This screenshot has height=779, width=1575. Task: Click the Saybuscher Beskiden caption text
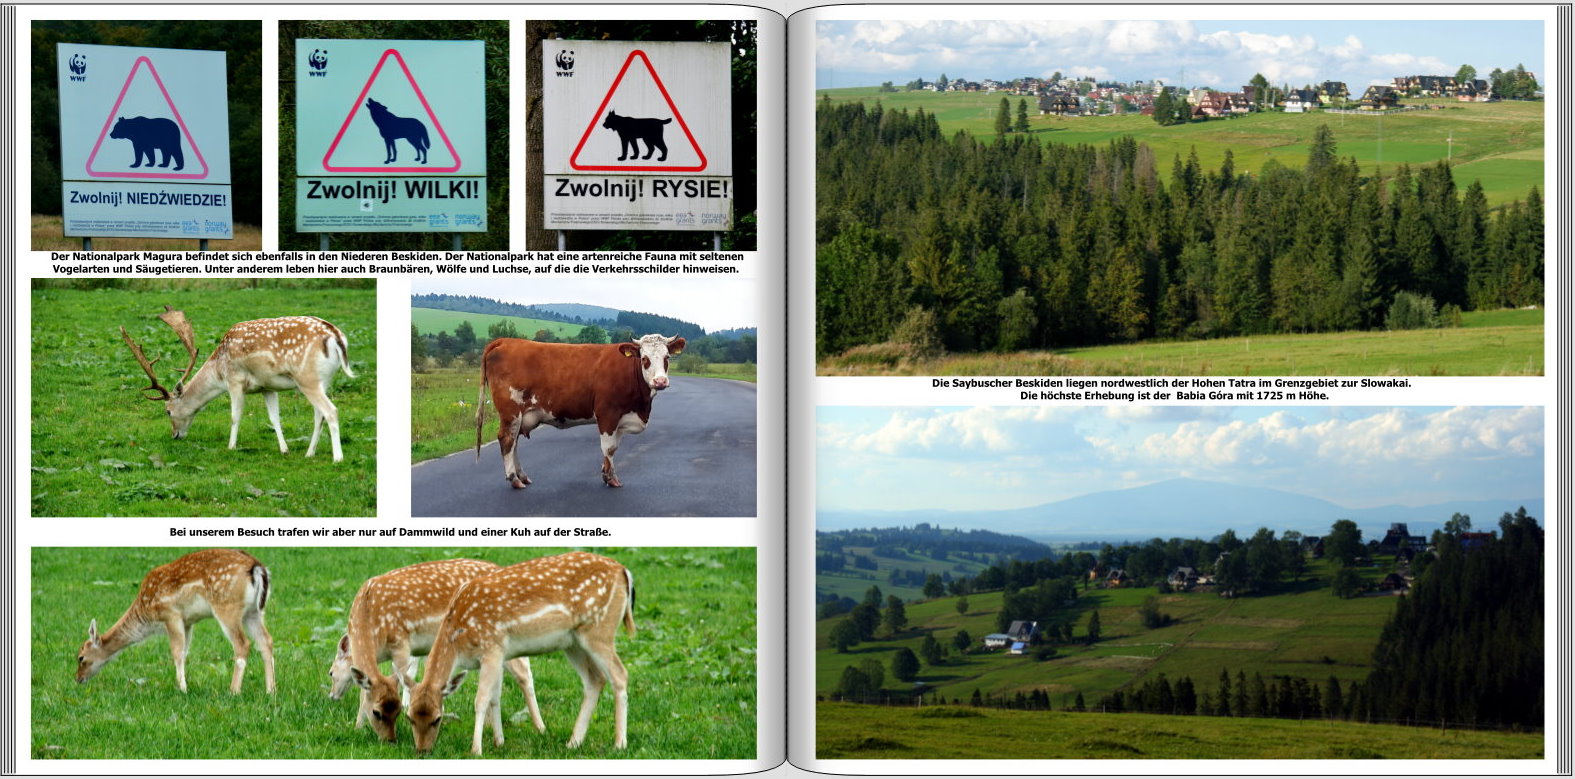point(1173,389)
